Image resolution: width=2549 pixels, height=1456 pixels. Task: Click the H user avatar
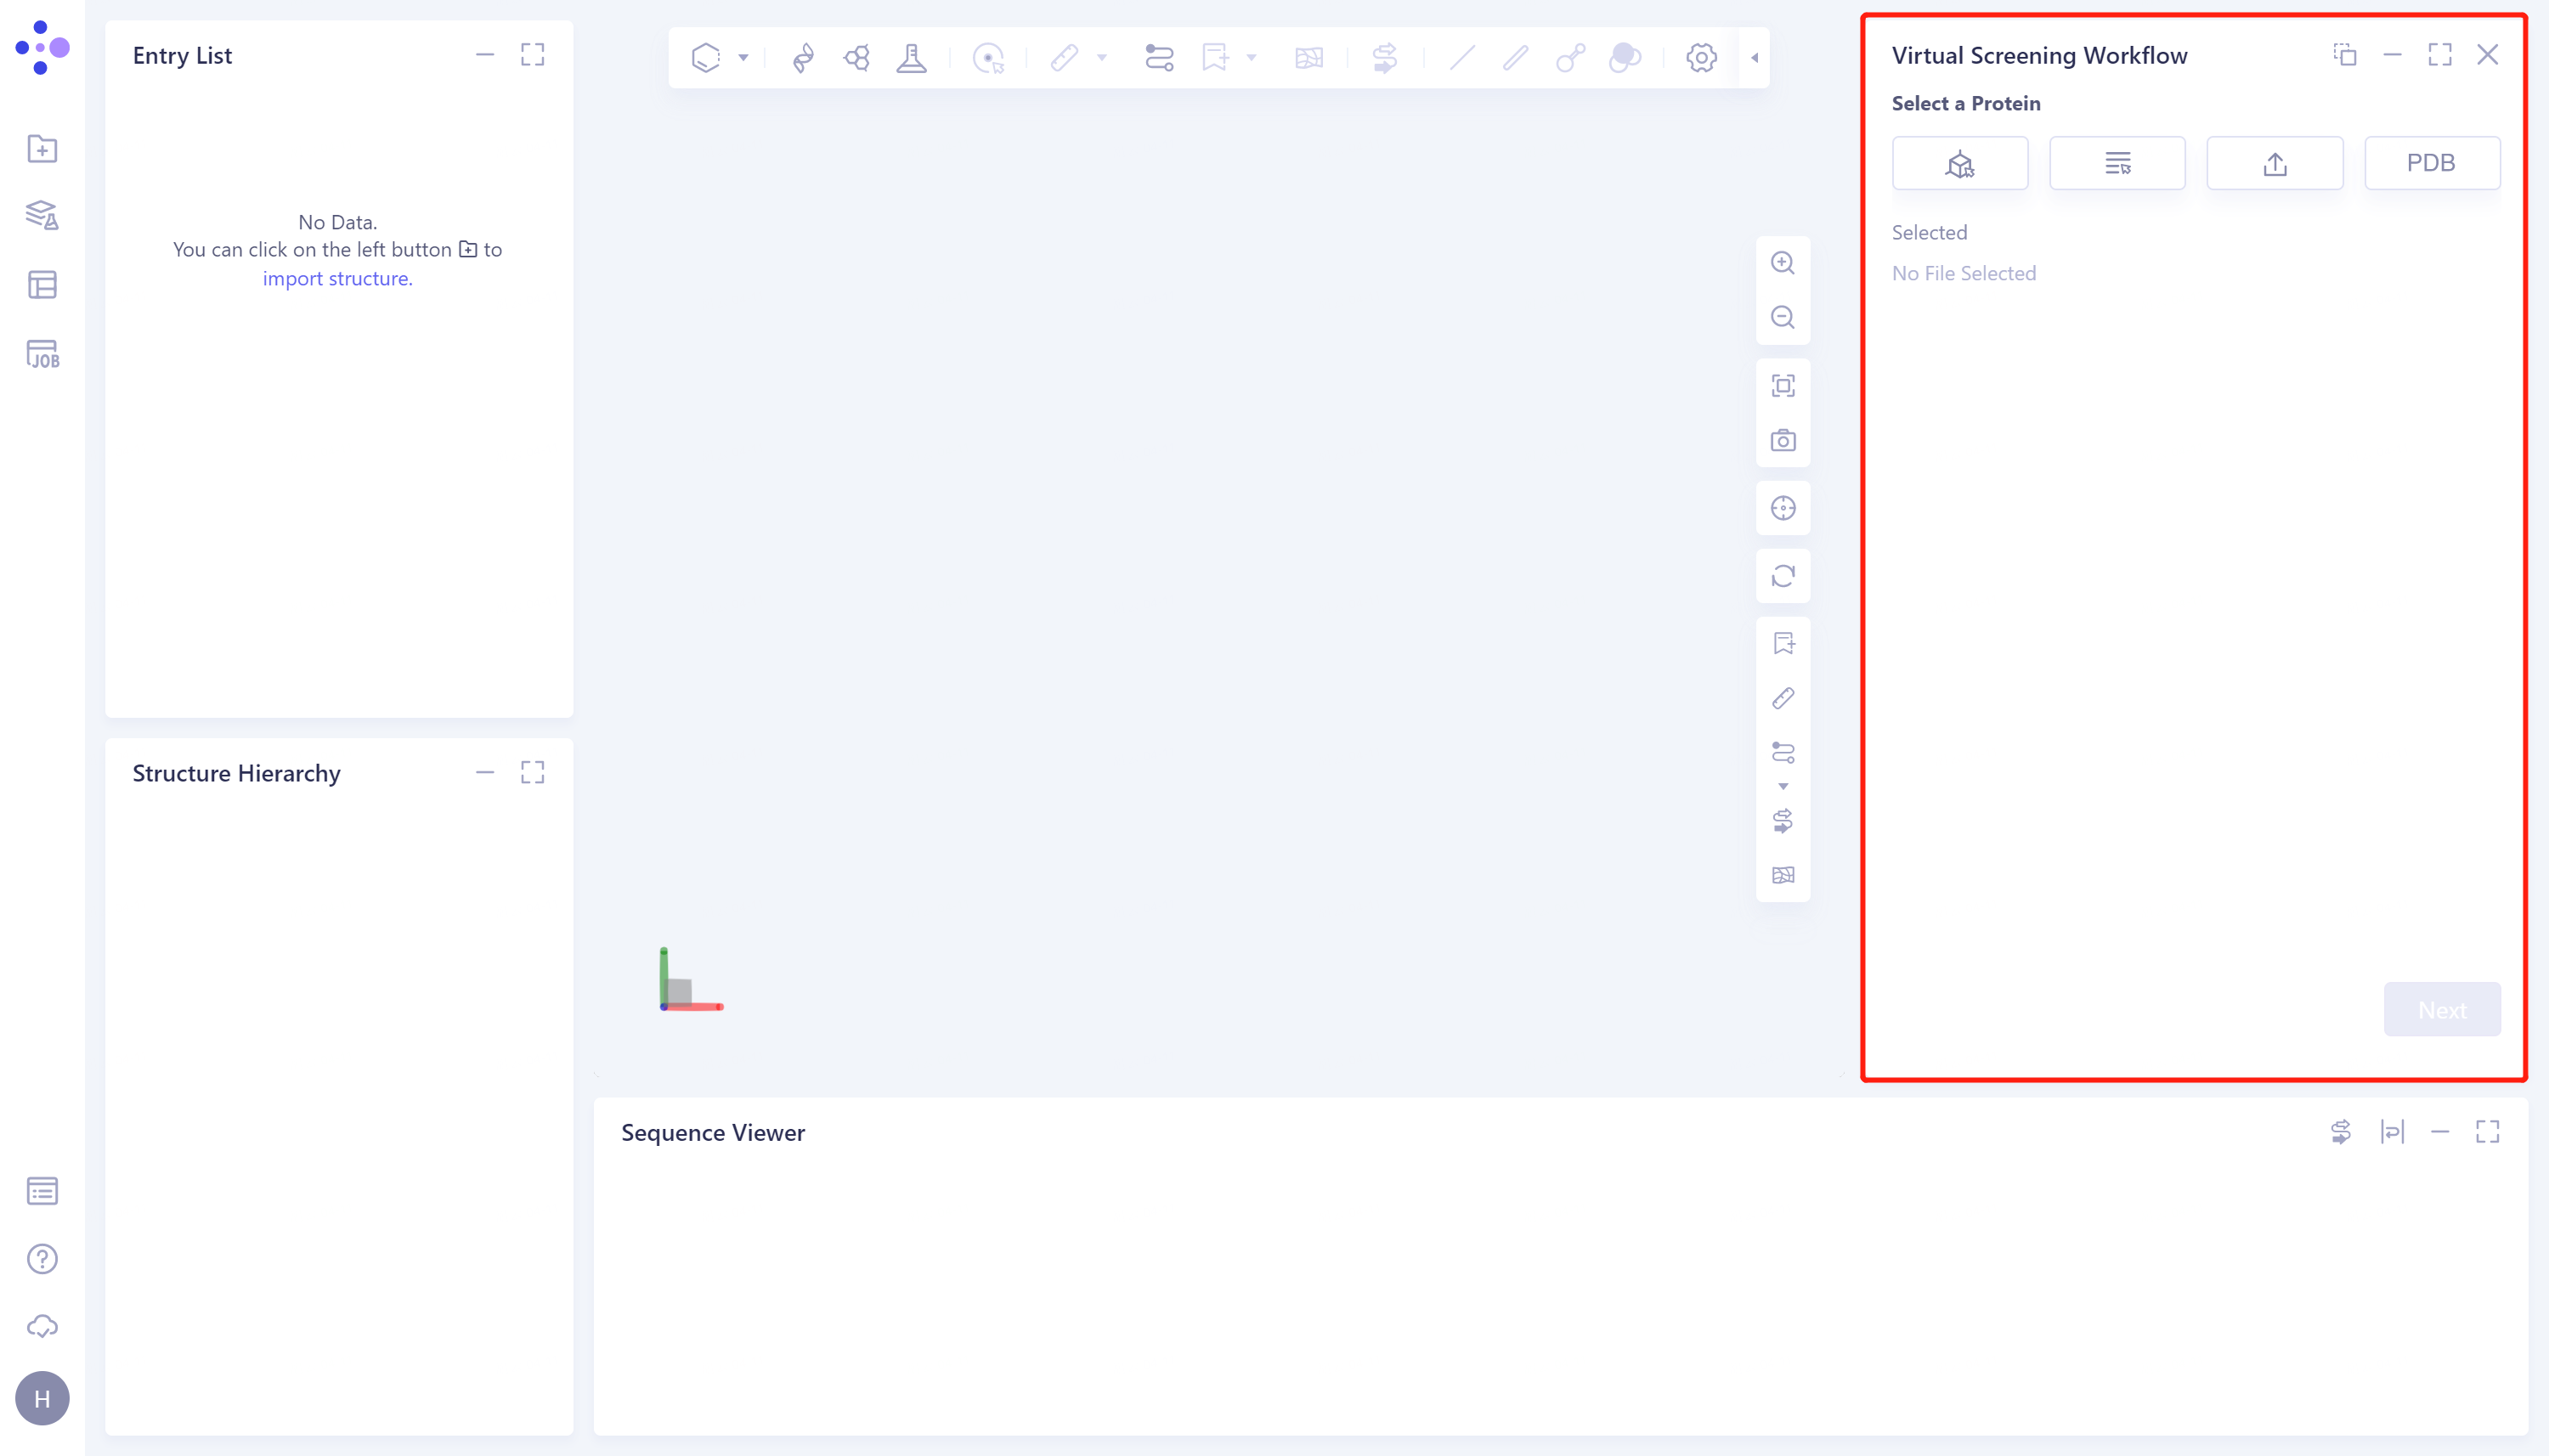coord(42,1397)
